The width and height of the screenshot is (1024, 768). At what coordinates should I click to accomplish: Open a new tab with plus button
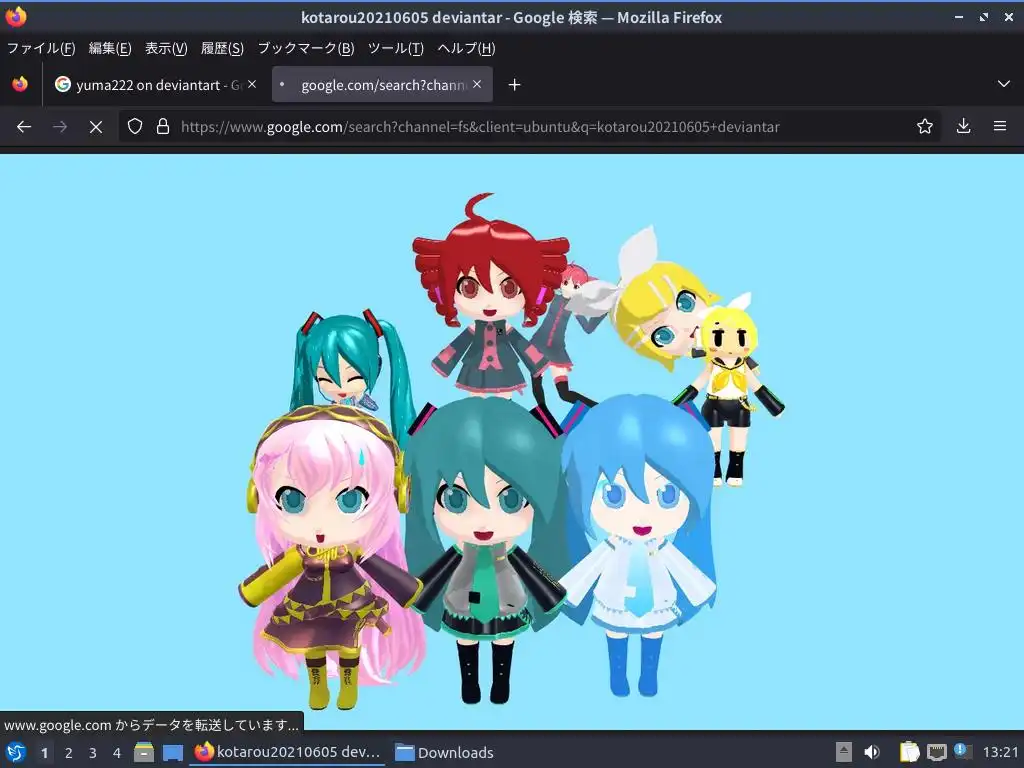pyautogui.click(x=515, y=85)
